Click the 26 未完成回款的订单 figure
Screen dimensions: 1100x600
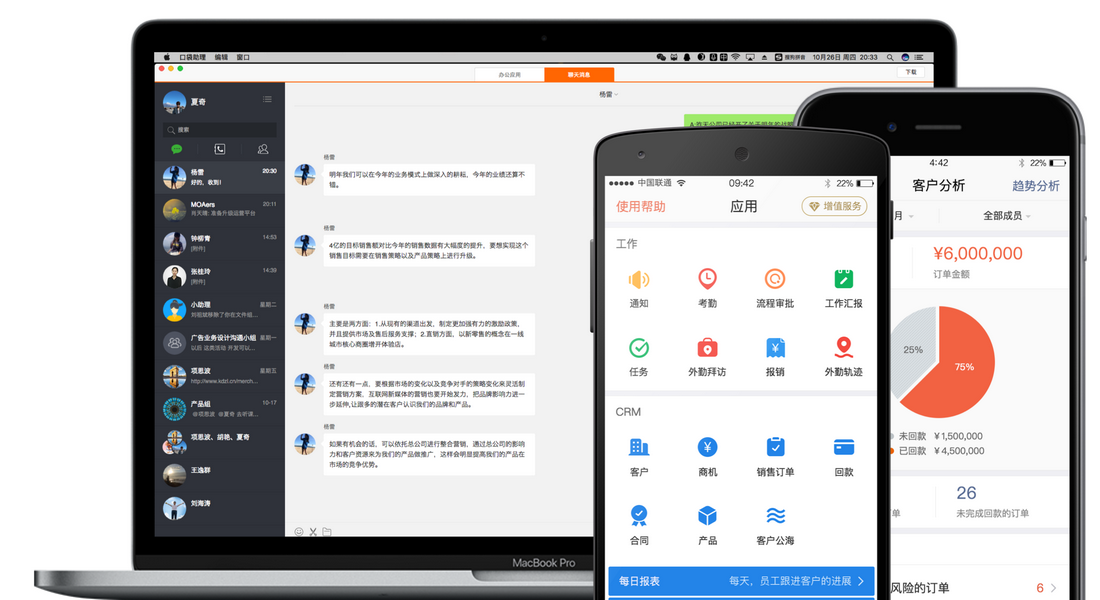(966, 493)
